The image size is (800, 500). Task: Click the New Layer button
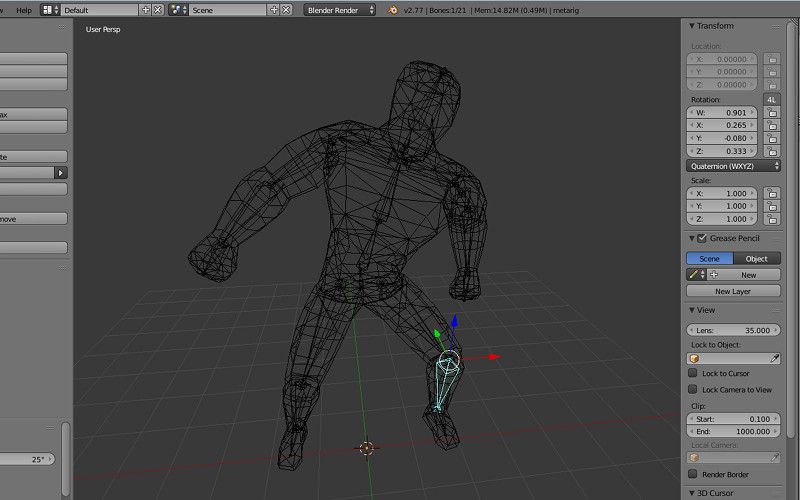coord(733,291)
